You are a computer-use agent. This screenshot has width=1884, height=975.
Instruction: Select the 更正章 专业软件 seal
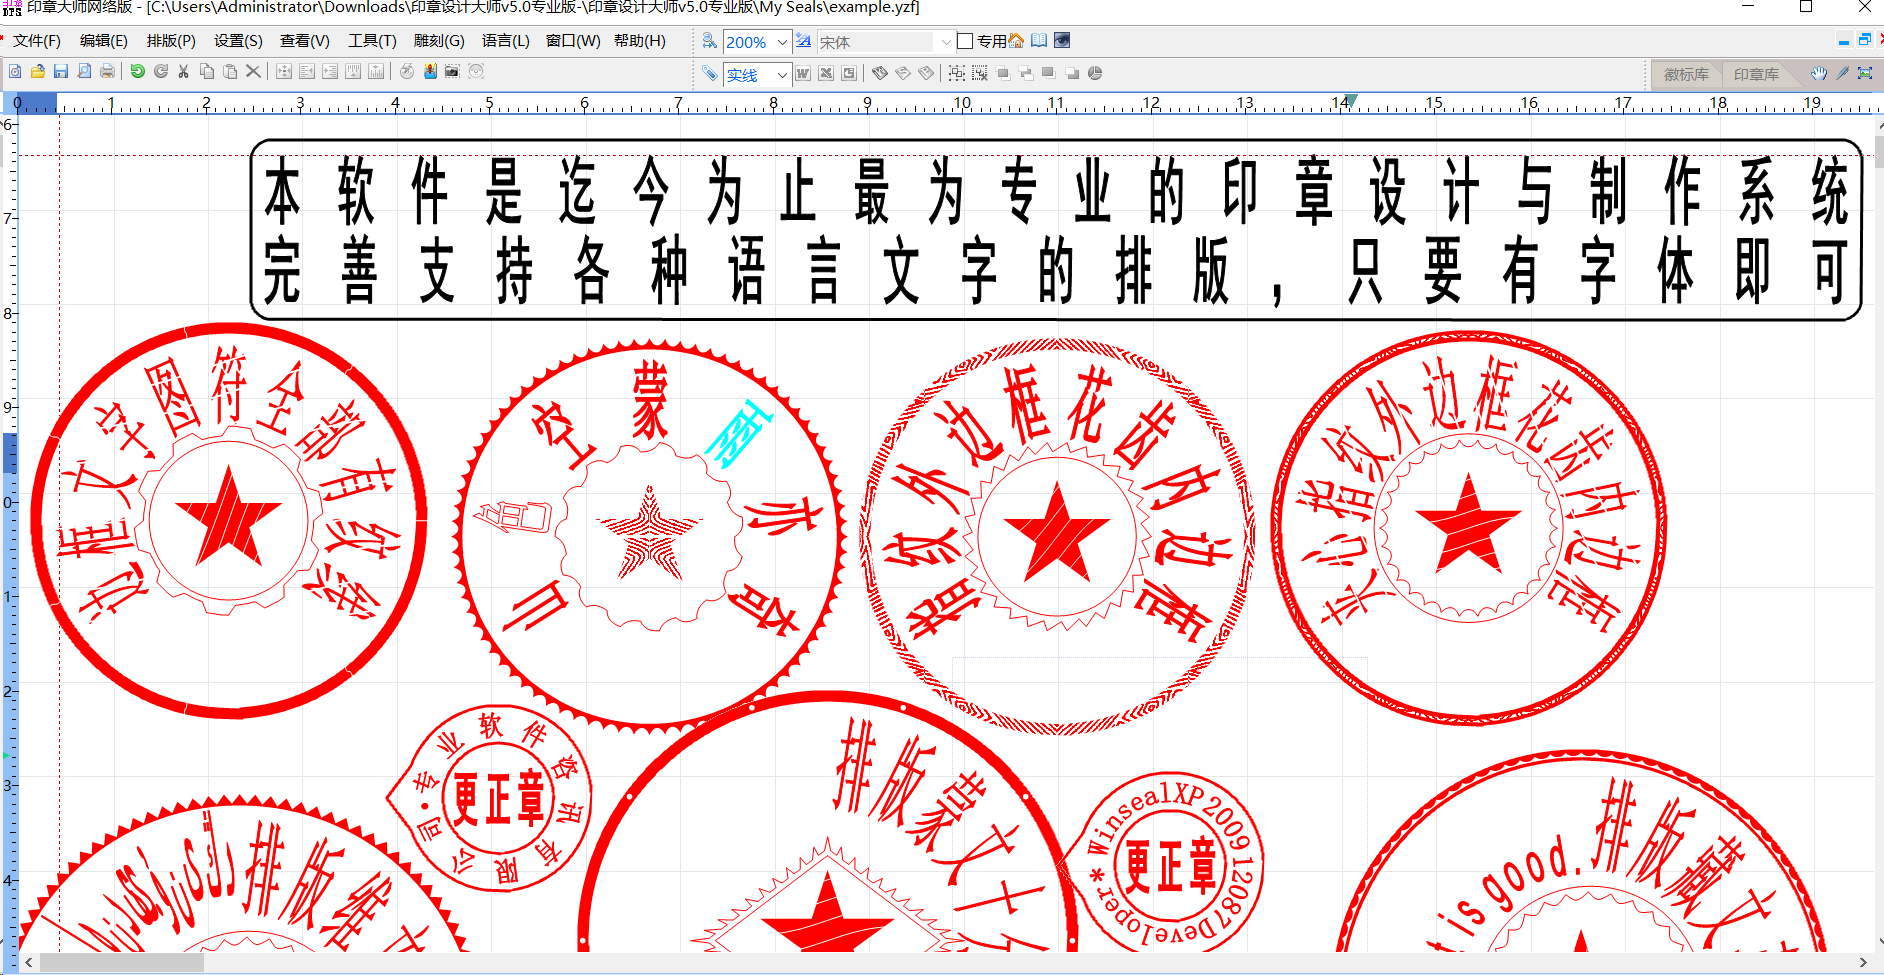pyautogui.click(x=490, y=798)
